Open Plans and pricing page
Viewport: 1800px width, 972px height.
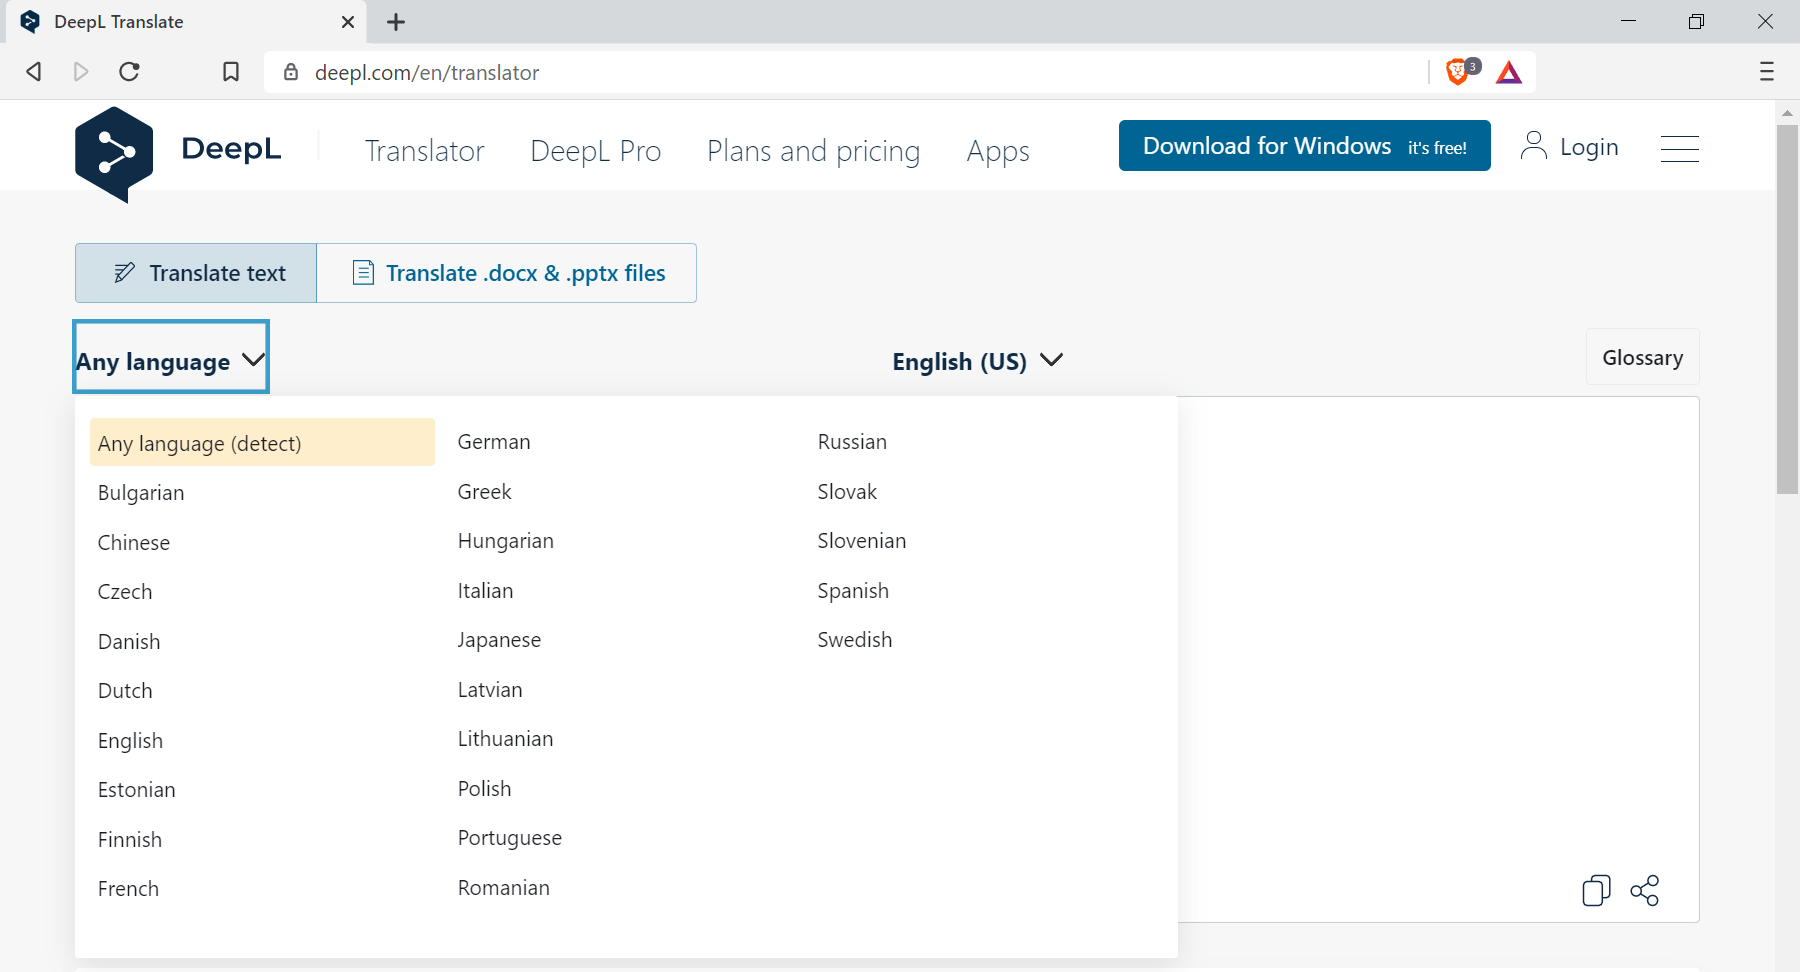(x=813, y=151)
